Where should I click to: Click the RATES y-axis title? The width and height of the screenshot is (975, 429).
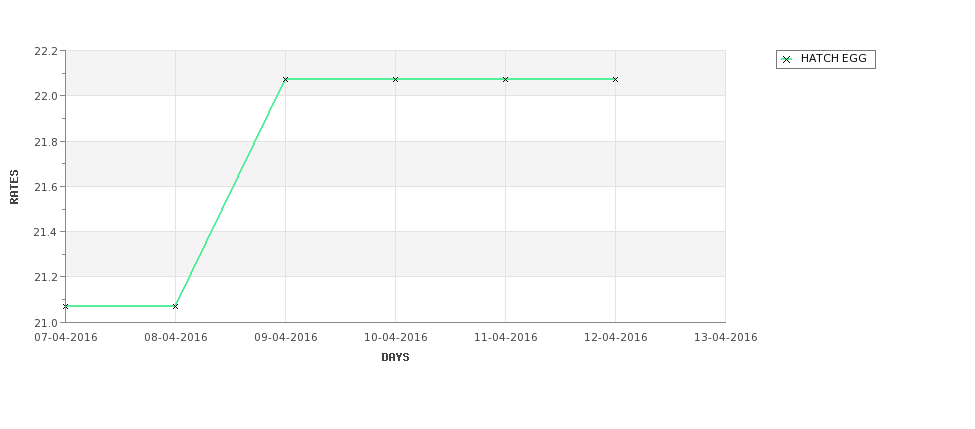point(15,187)
